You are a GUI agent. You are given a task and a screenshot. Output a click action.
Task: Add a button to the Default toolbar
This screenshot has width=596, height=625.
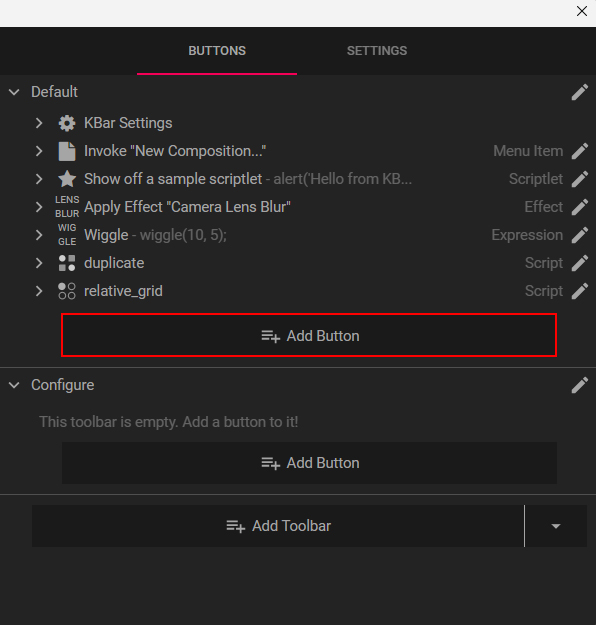(309, 336)
